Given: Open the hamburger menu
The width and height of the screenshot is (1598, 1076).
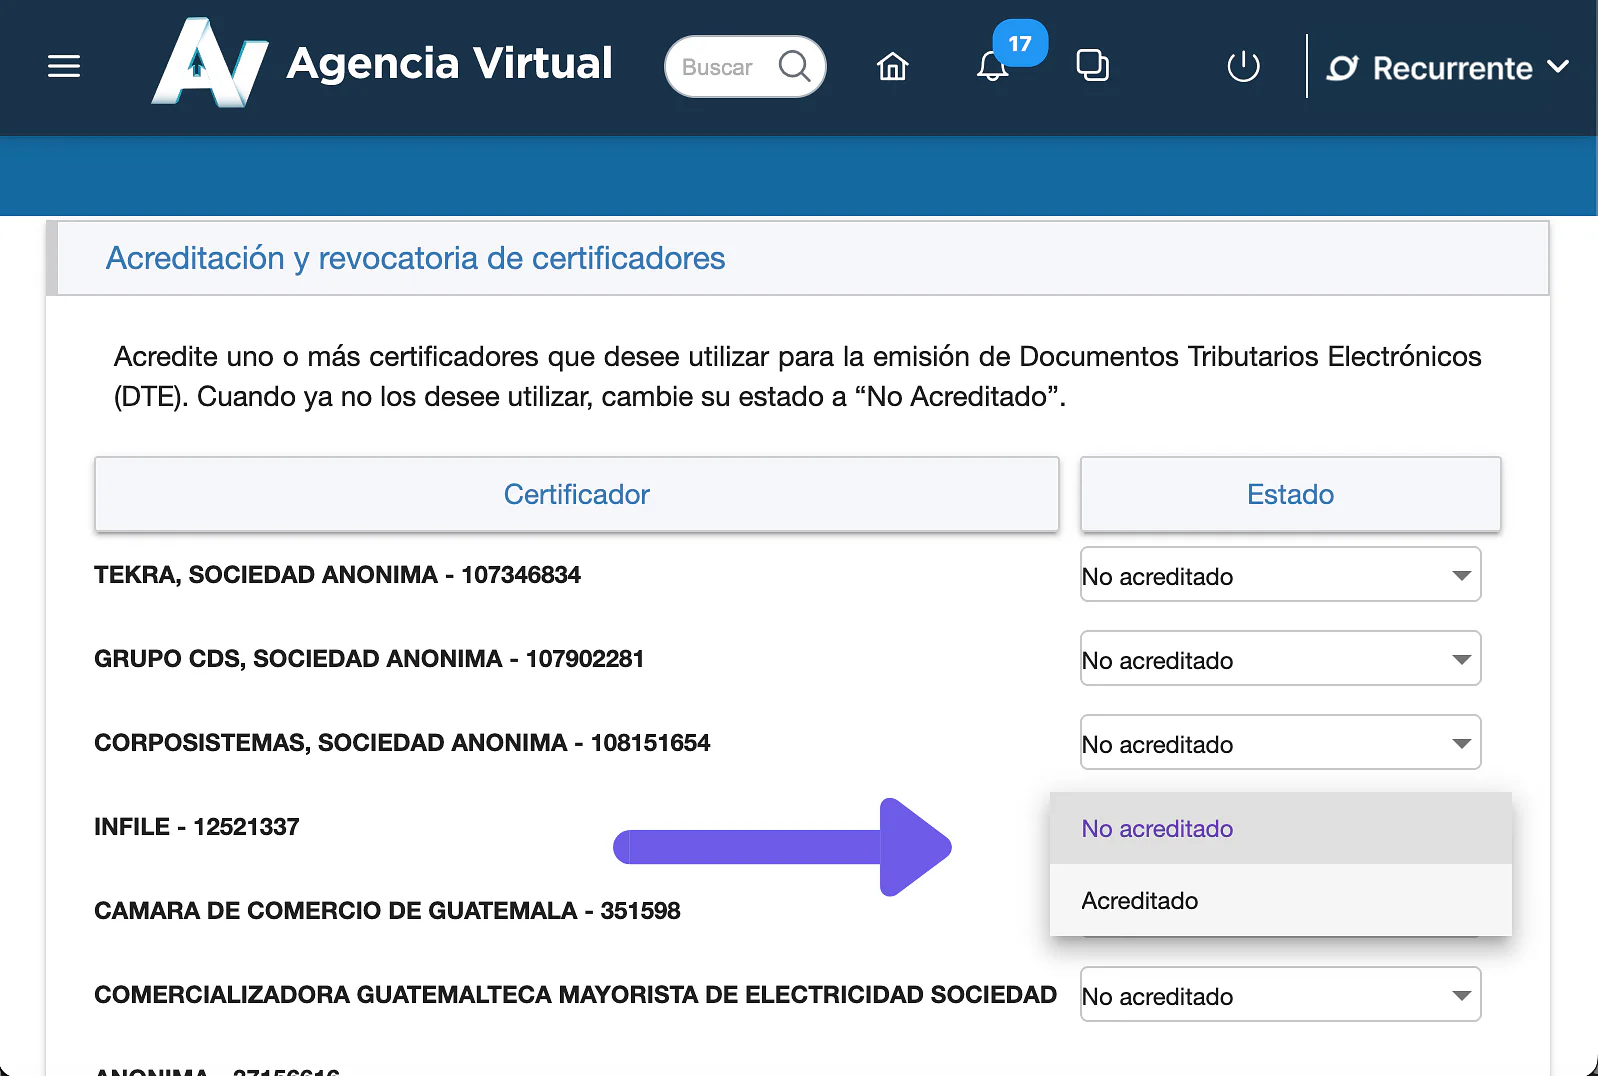Looking at the screenshot, I should coord(64,67).
